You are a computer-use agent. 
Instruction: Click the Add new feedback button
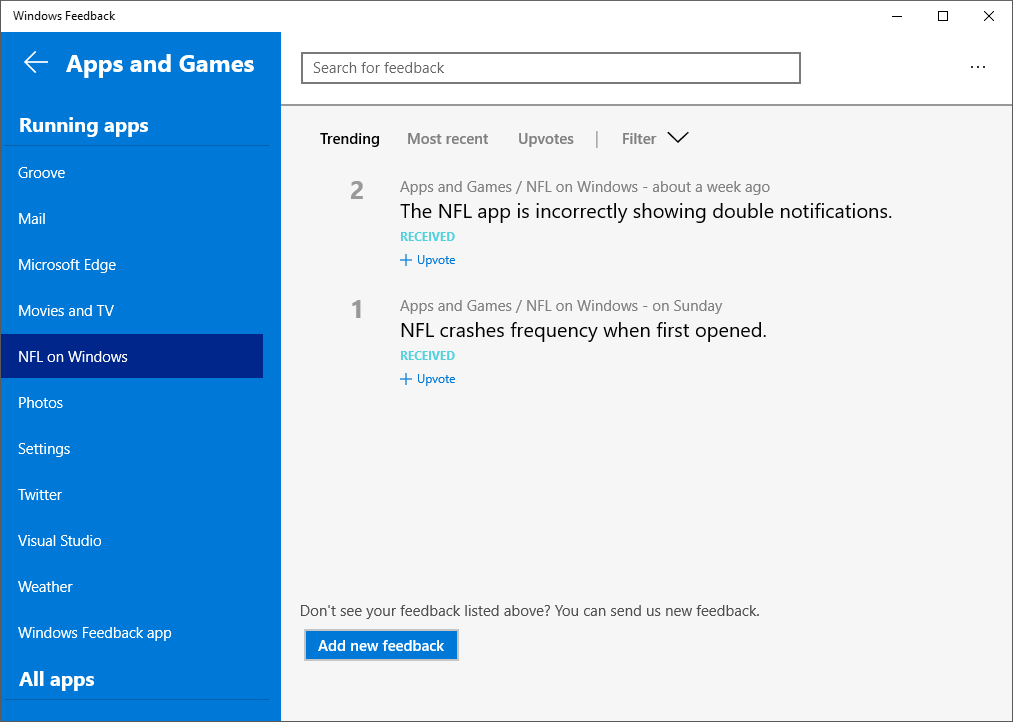click(x=381, y=646)
